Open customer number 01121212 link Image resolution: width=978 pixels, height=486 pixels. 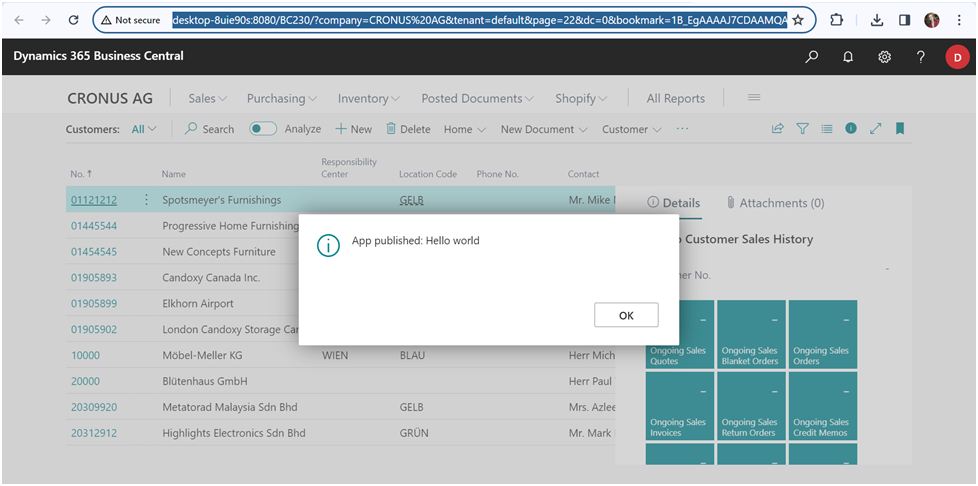pos(93,200)
